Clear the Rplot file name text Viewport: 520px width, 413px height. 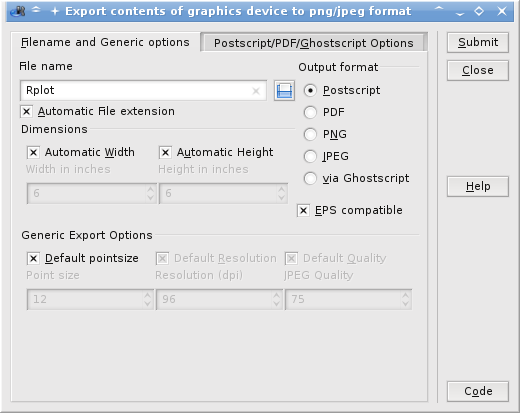point(256,91)
